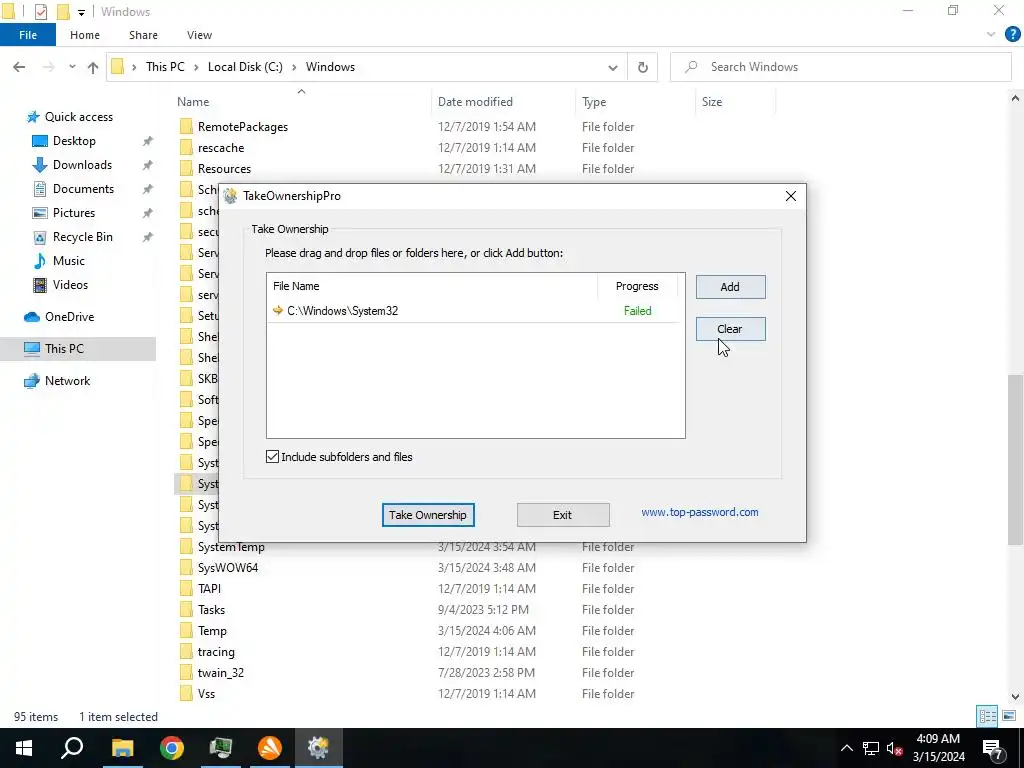Click the Progress column header
This screenshot has width=1024, height=768.
tap(637, 286)
